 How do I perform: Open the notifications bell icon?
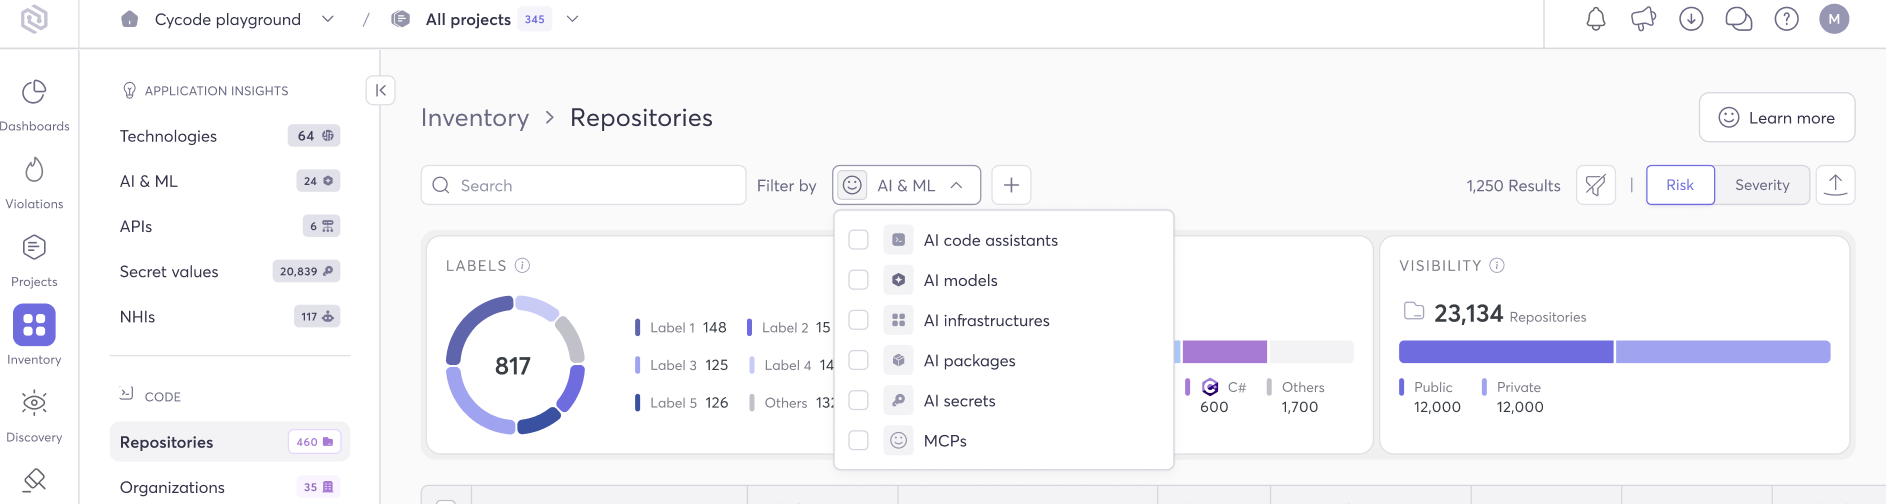(1596, 19)
